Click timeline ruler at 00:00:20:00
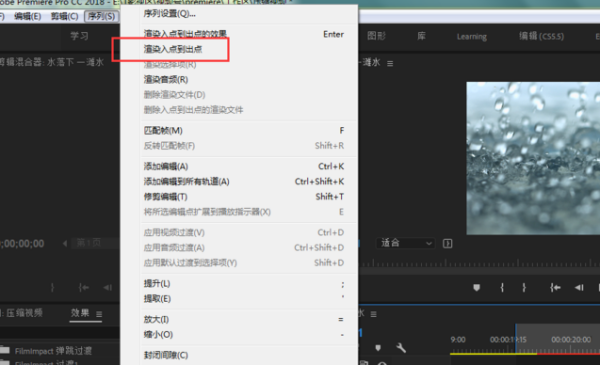Viewport: 600px width, 365px height. (571, 340)
